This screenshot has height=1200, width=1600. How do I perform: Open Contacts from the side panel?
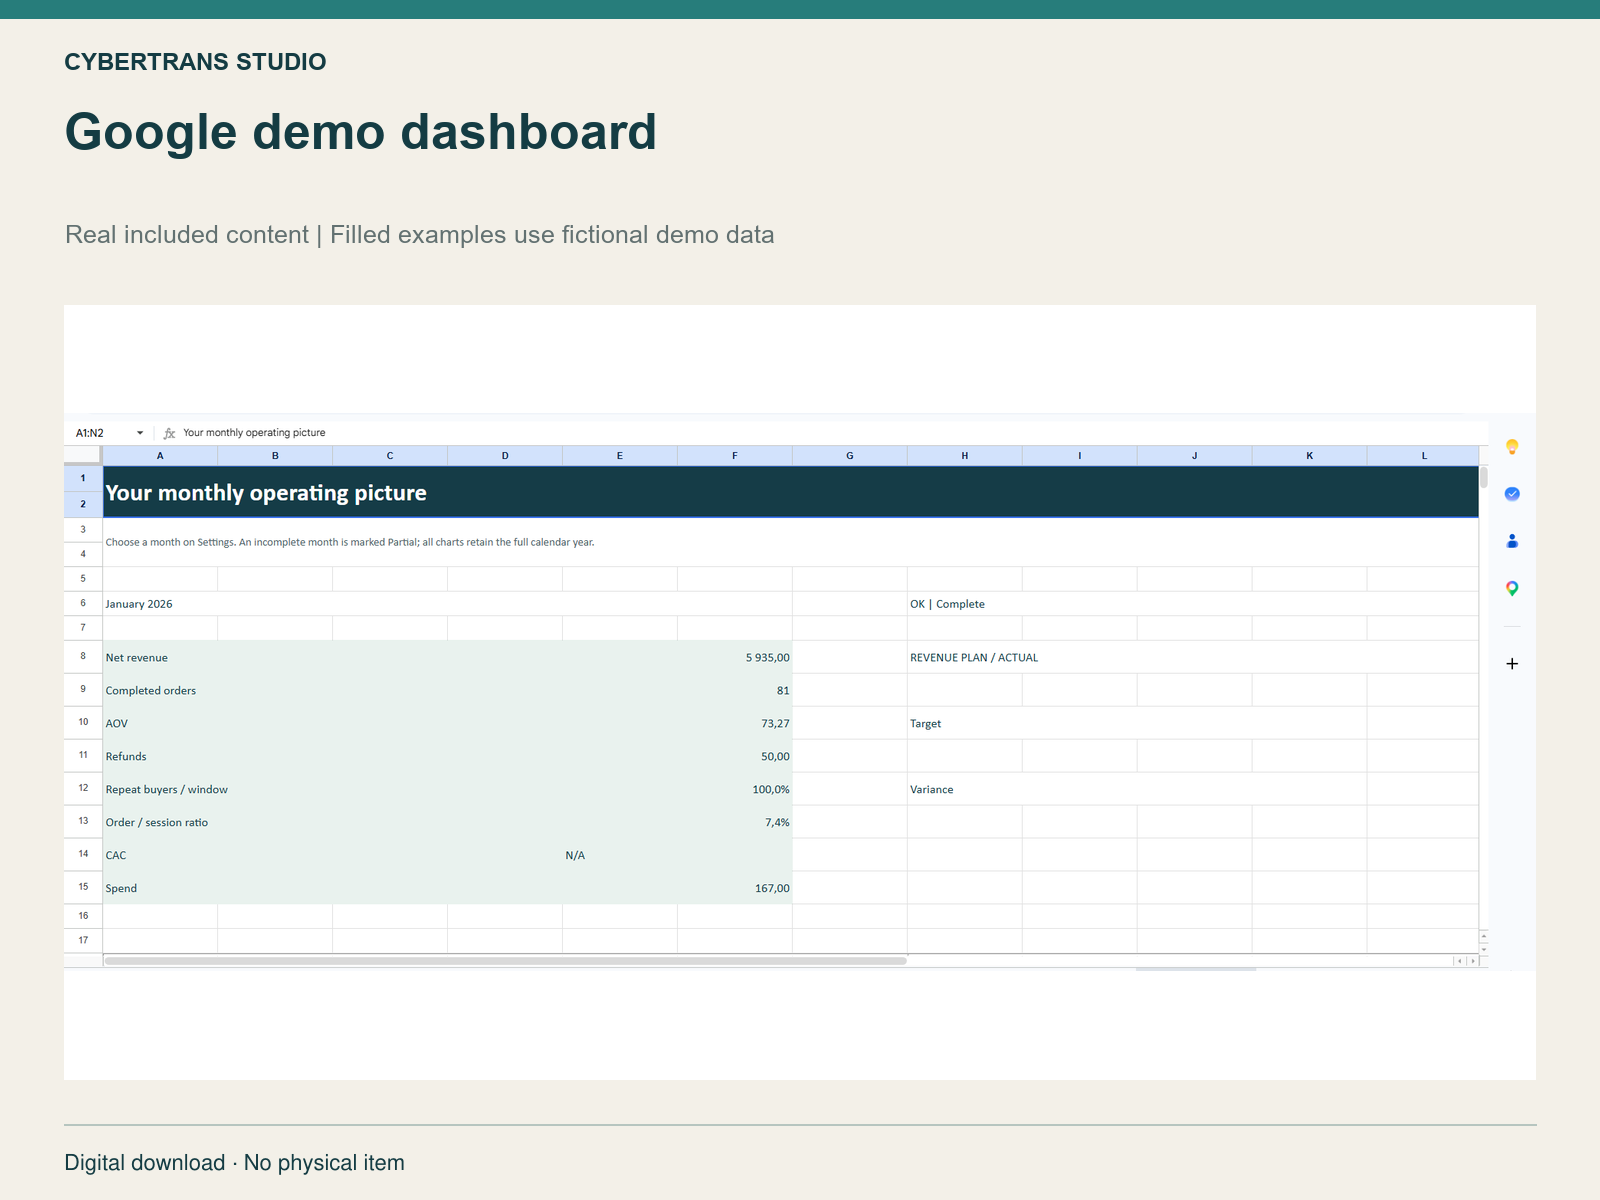point(1512,541)
